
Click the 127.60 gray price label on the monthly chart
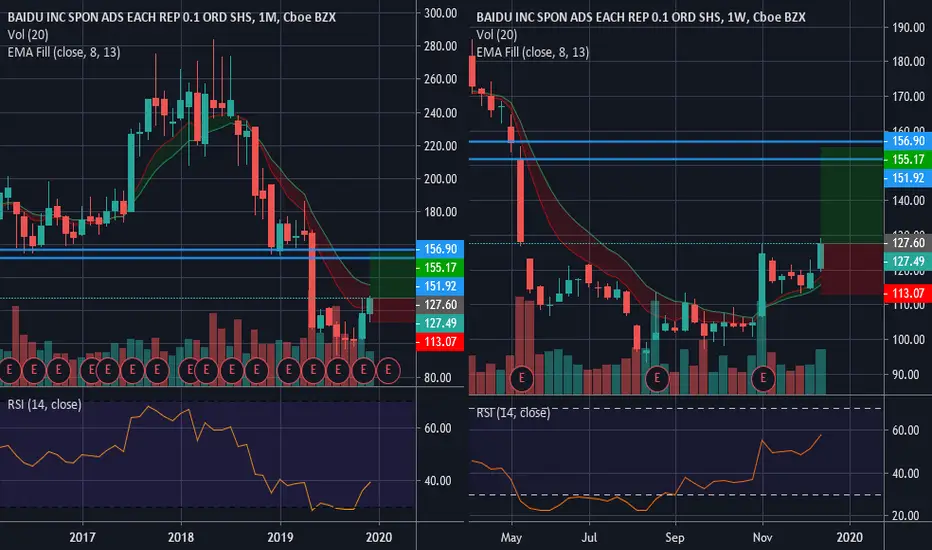pos(440,304)
